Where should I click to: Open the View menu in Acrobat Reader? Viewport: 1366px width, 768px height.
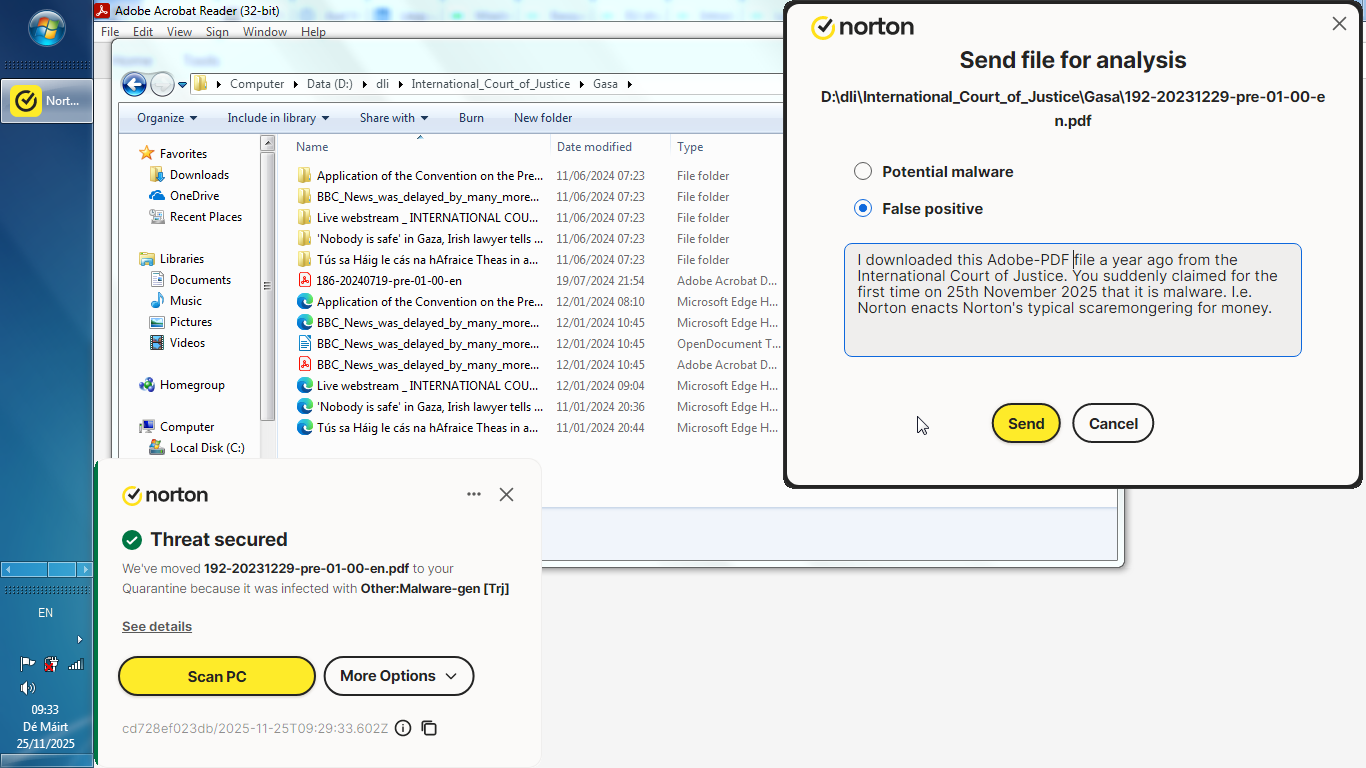(179, 32)
